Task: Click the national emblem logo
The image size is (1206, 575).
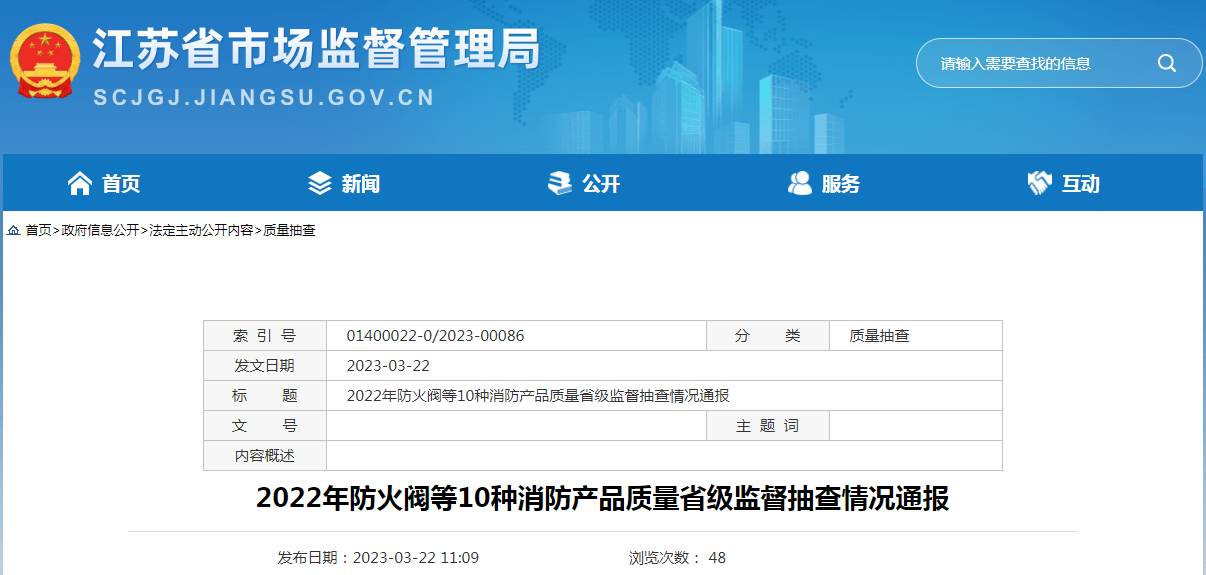Action: click(x=45, y=61)
